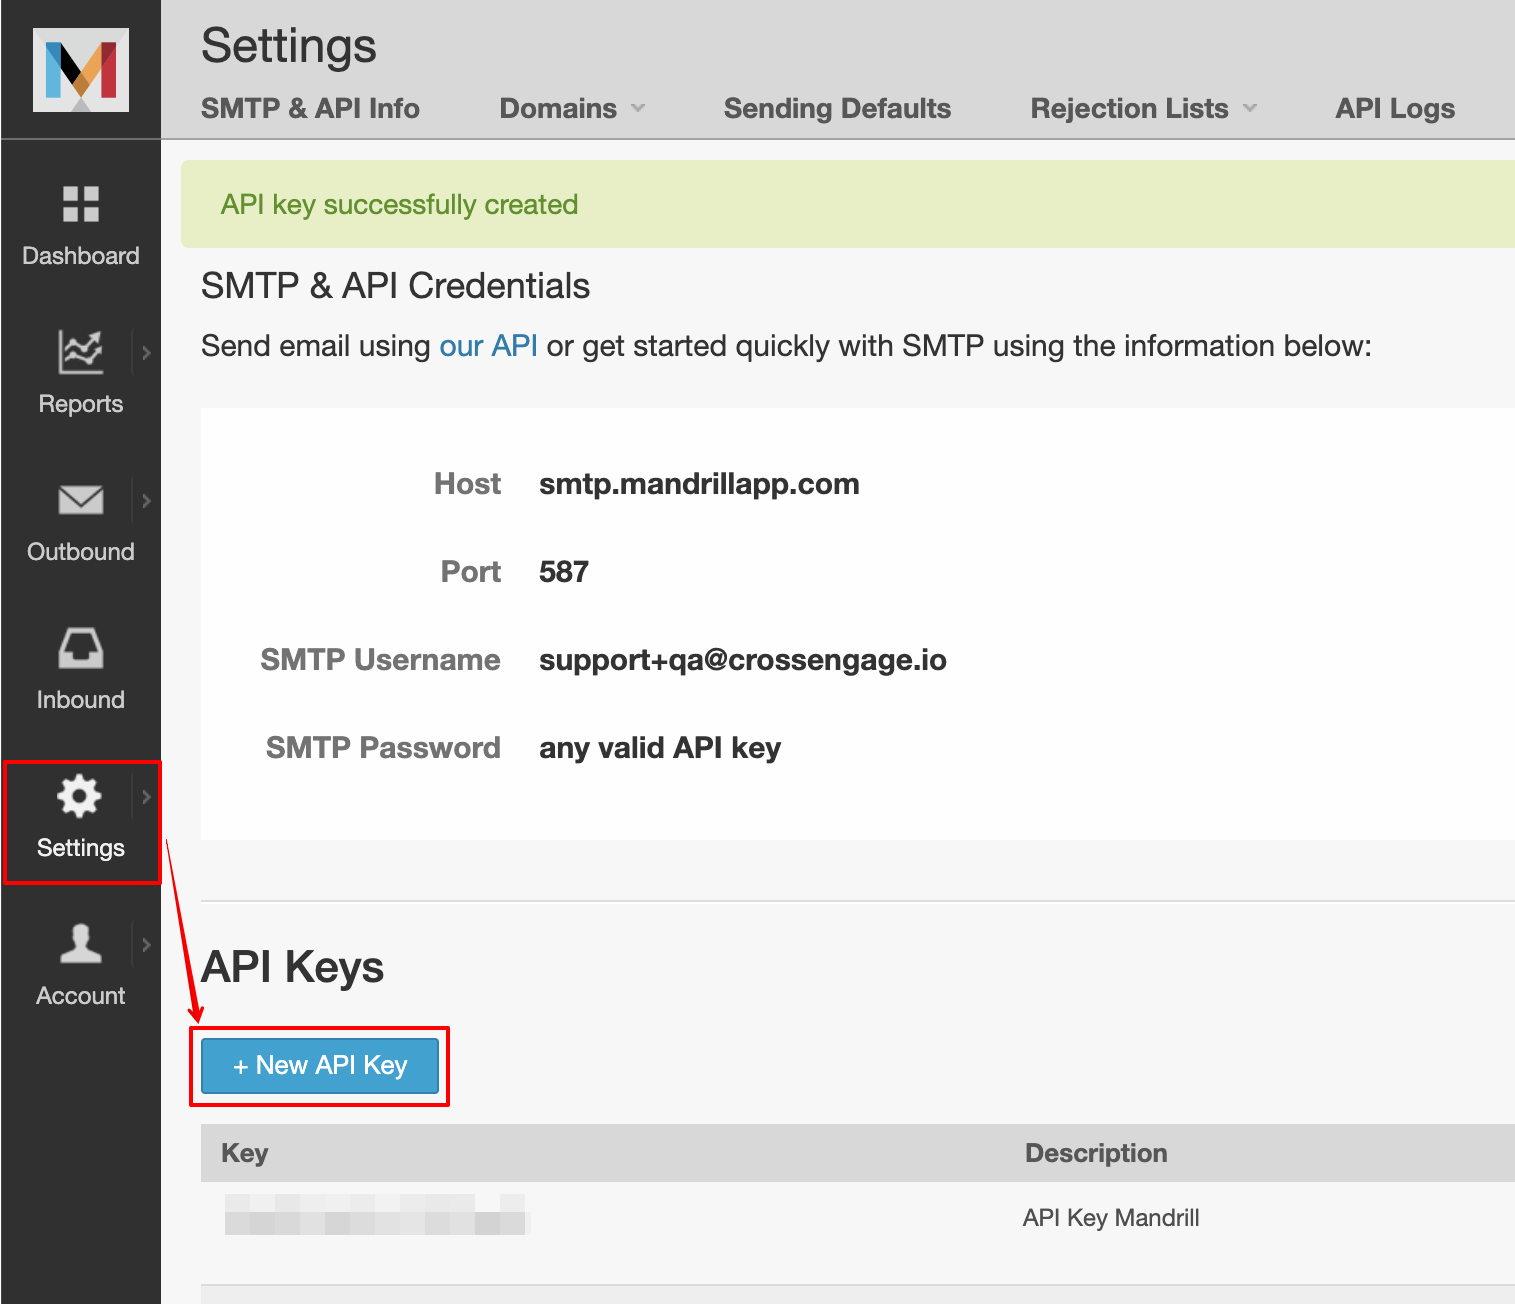Open the Domains dropdown arrow
1515x1304 pixels.
point(638,108)
